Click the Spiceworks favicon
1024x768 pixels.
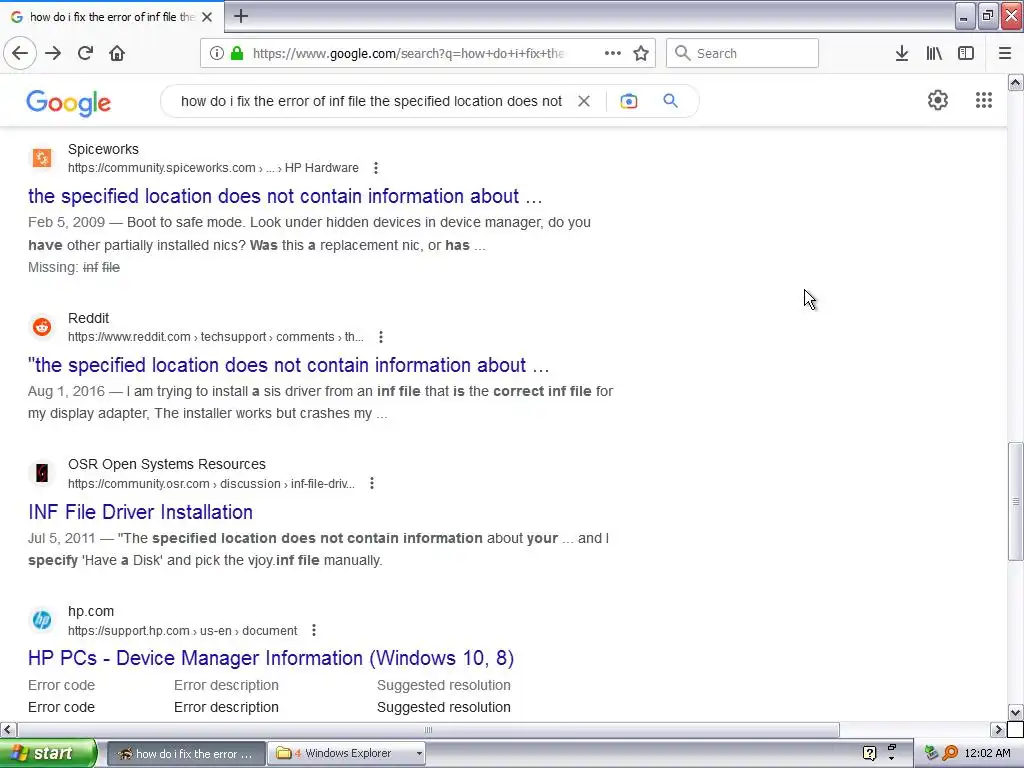(x=42, y=158)
